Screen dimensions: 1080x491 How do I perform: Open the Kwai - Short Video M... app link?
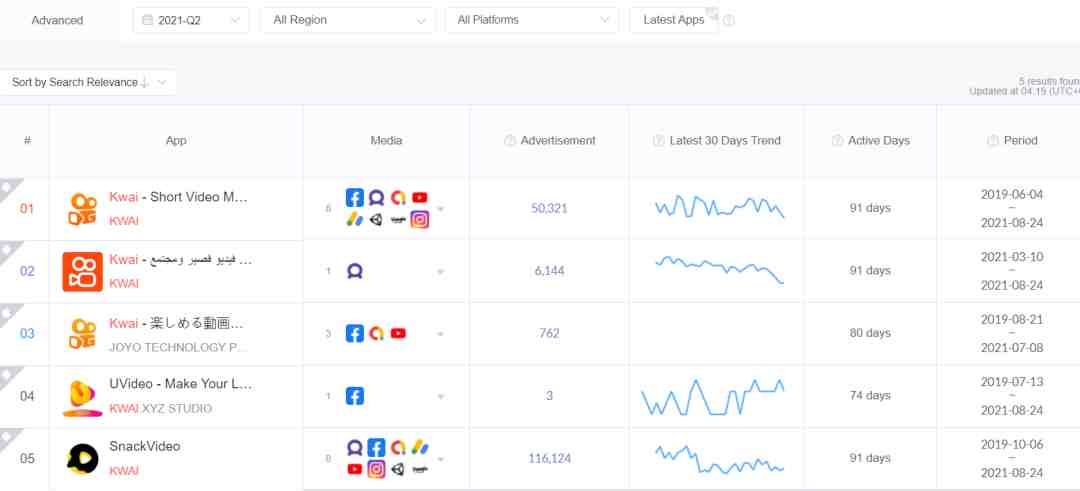[178, 197]
